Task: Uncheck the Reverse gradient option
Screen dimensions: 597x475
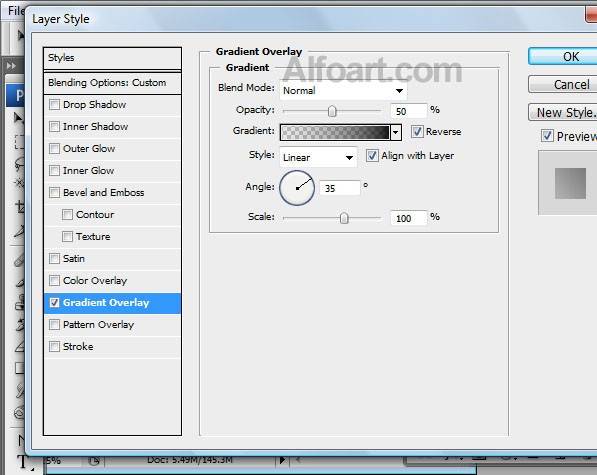Action: tap(417, 131)
